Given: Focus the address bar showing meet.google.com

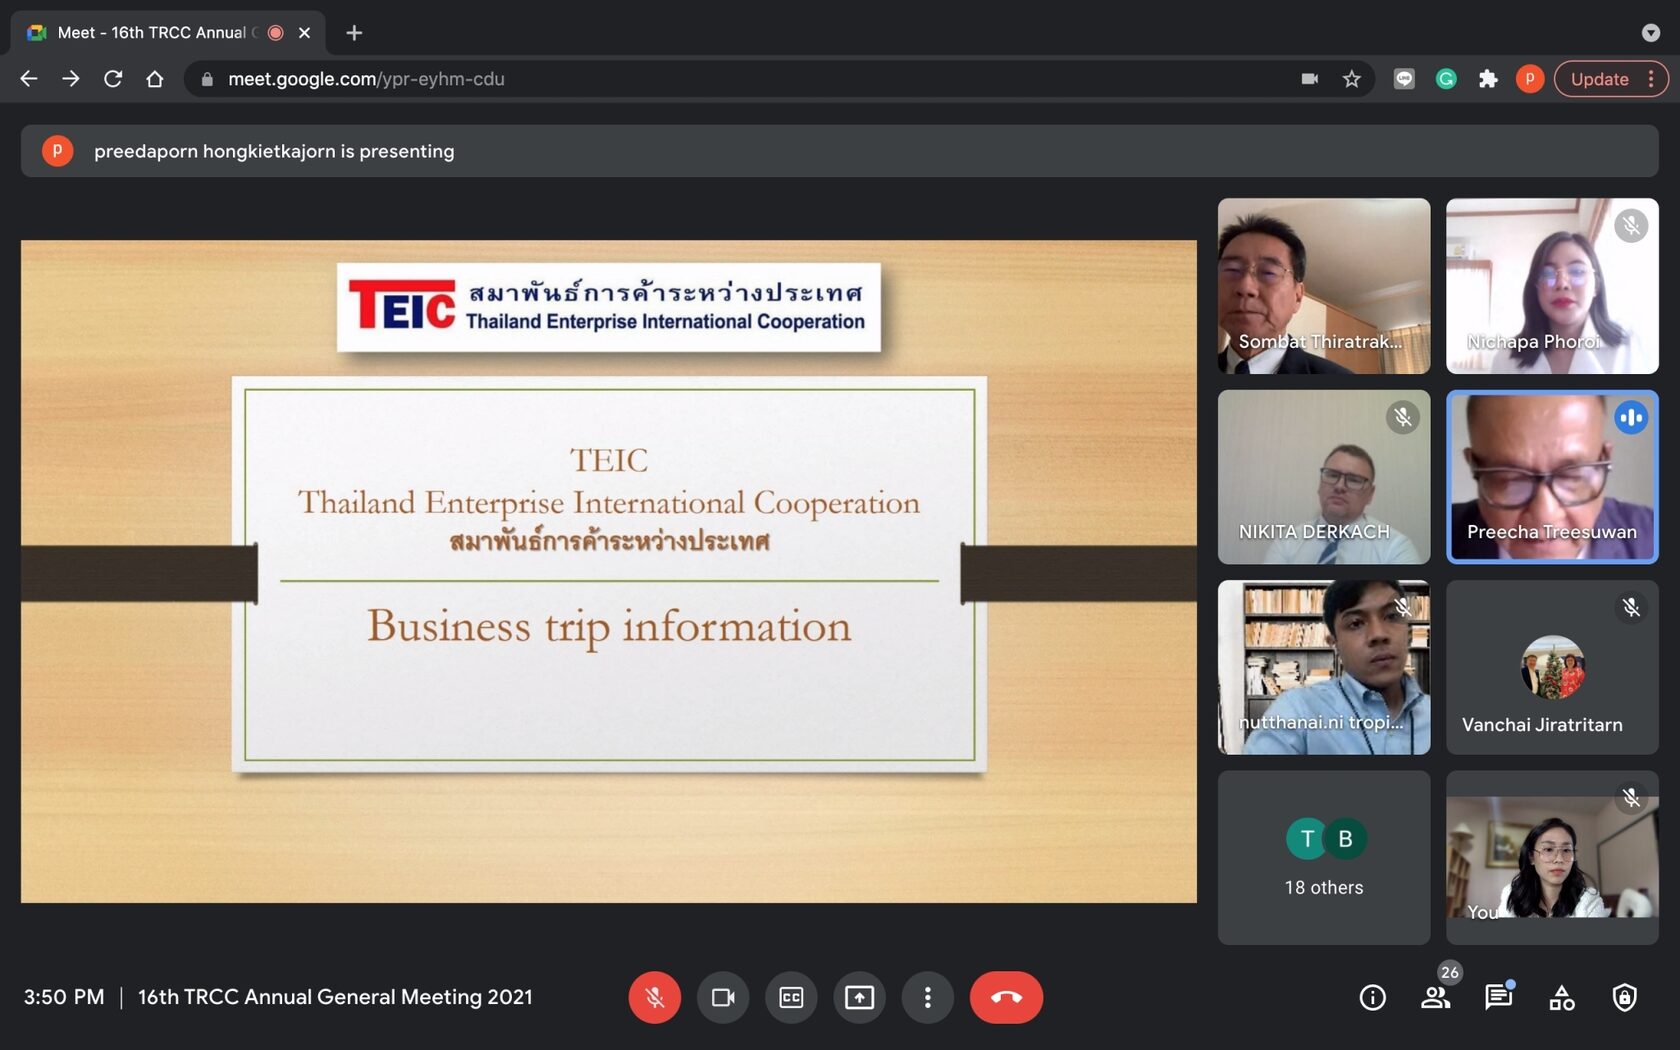Looking at the screenshot, I should (779, 79).
